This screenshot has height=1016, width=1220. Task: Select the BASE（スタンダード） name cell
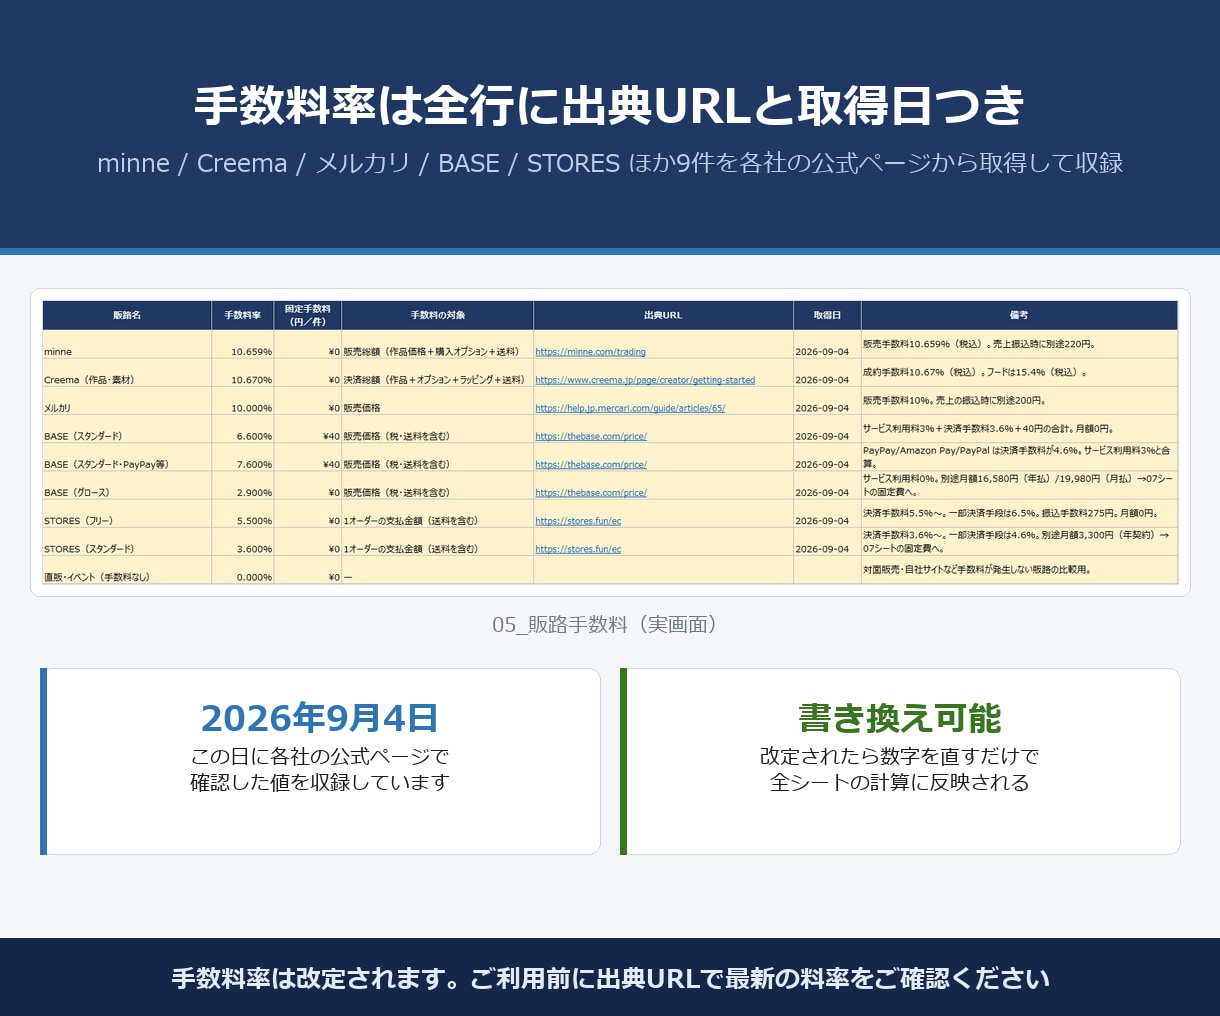[127, 428]
